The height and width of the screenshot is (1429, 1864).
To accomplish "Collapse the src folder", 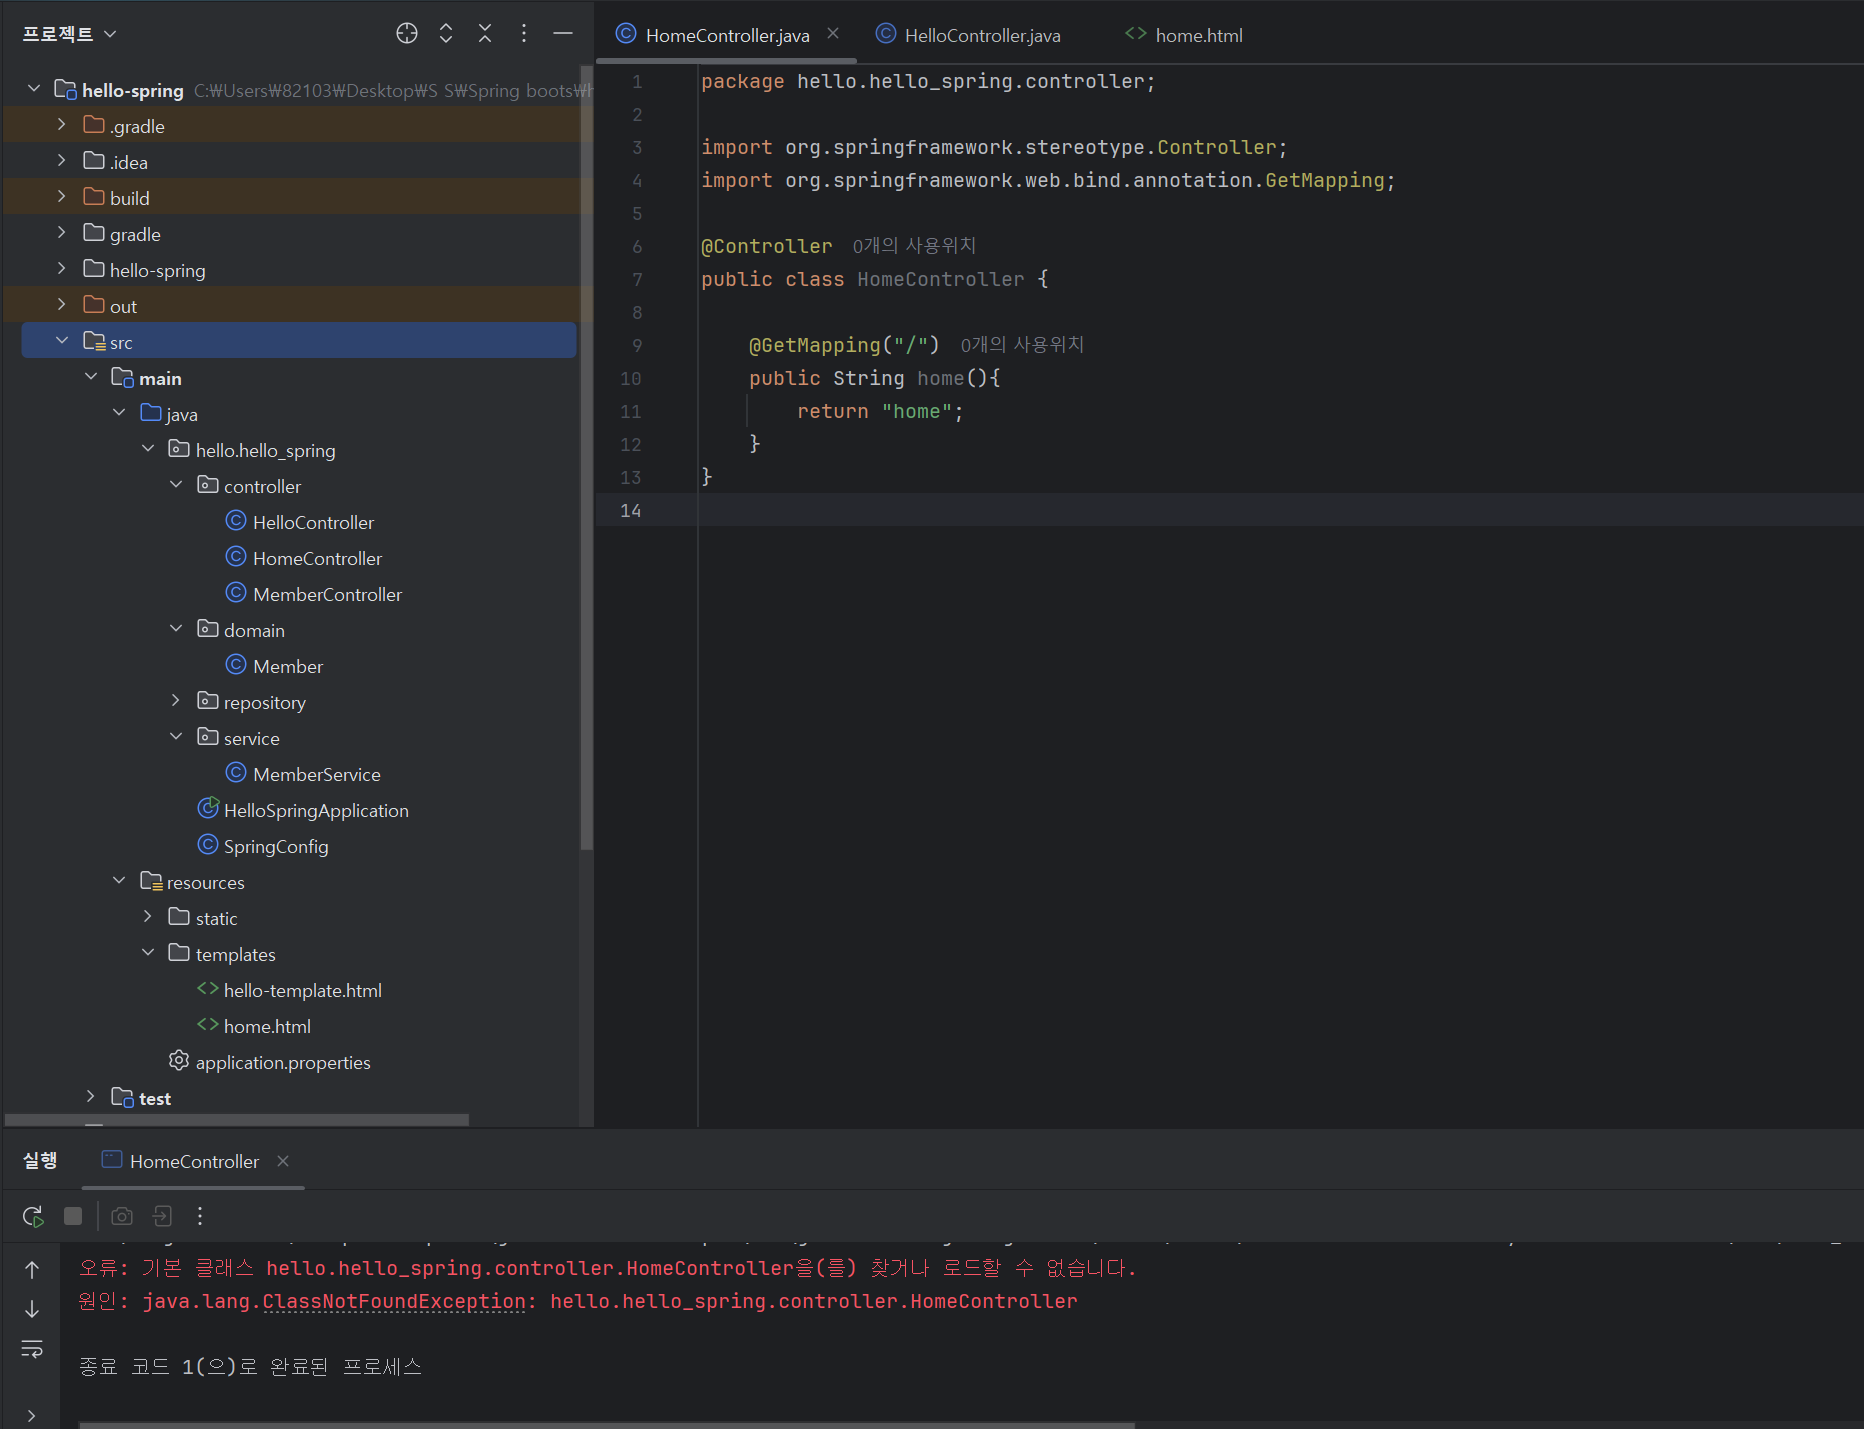I will [x=61, y=341].
